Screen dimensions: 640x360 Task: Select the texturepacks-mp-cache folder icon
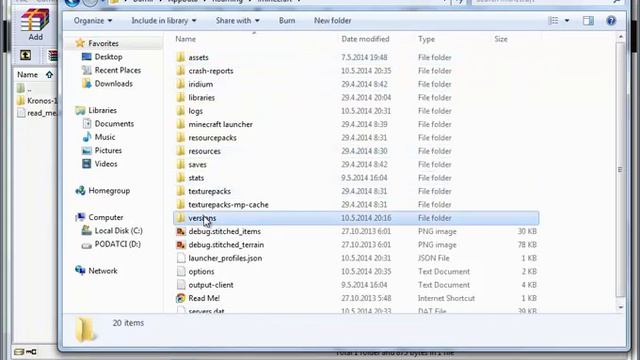click(181, 204)
